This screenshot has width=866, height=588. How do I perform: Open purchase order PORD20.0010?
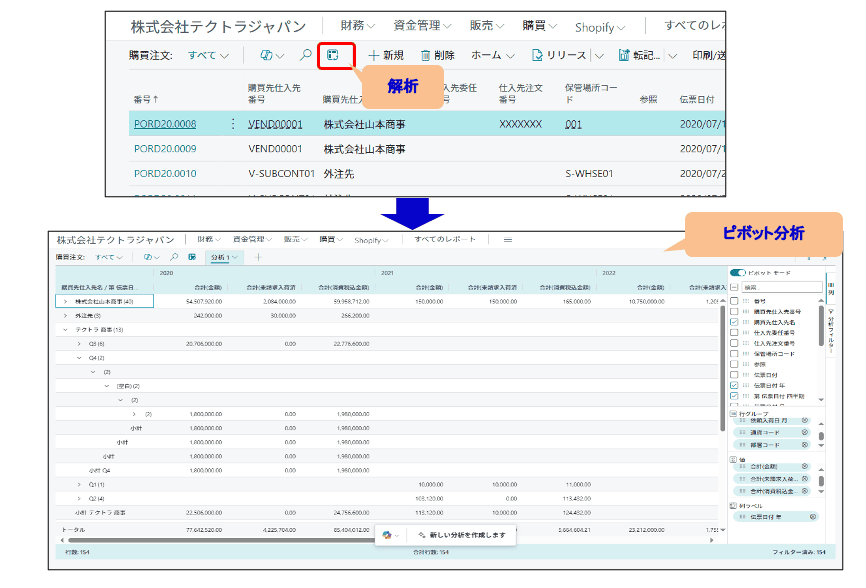[x=165, y=173]
